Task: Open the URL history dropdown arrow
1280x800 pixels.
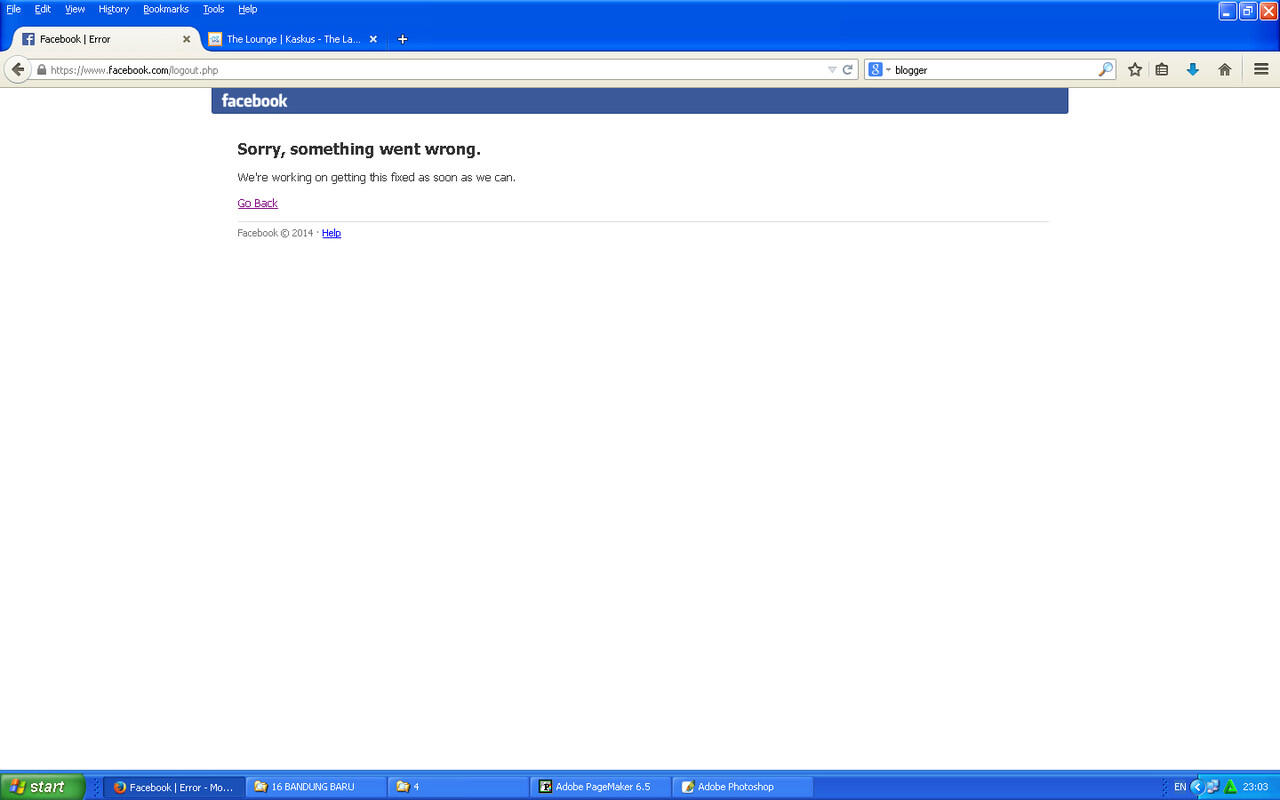Action: tap(832, 70)
